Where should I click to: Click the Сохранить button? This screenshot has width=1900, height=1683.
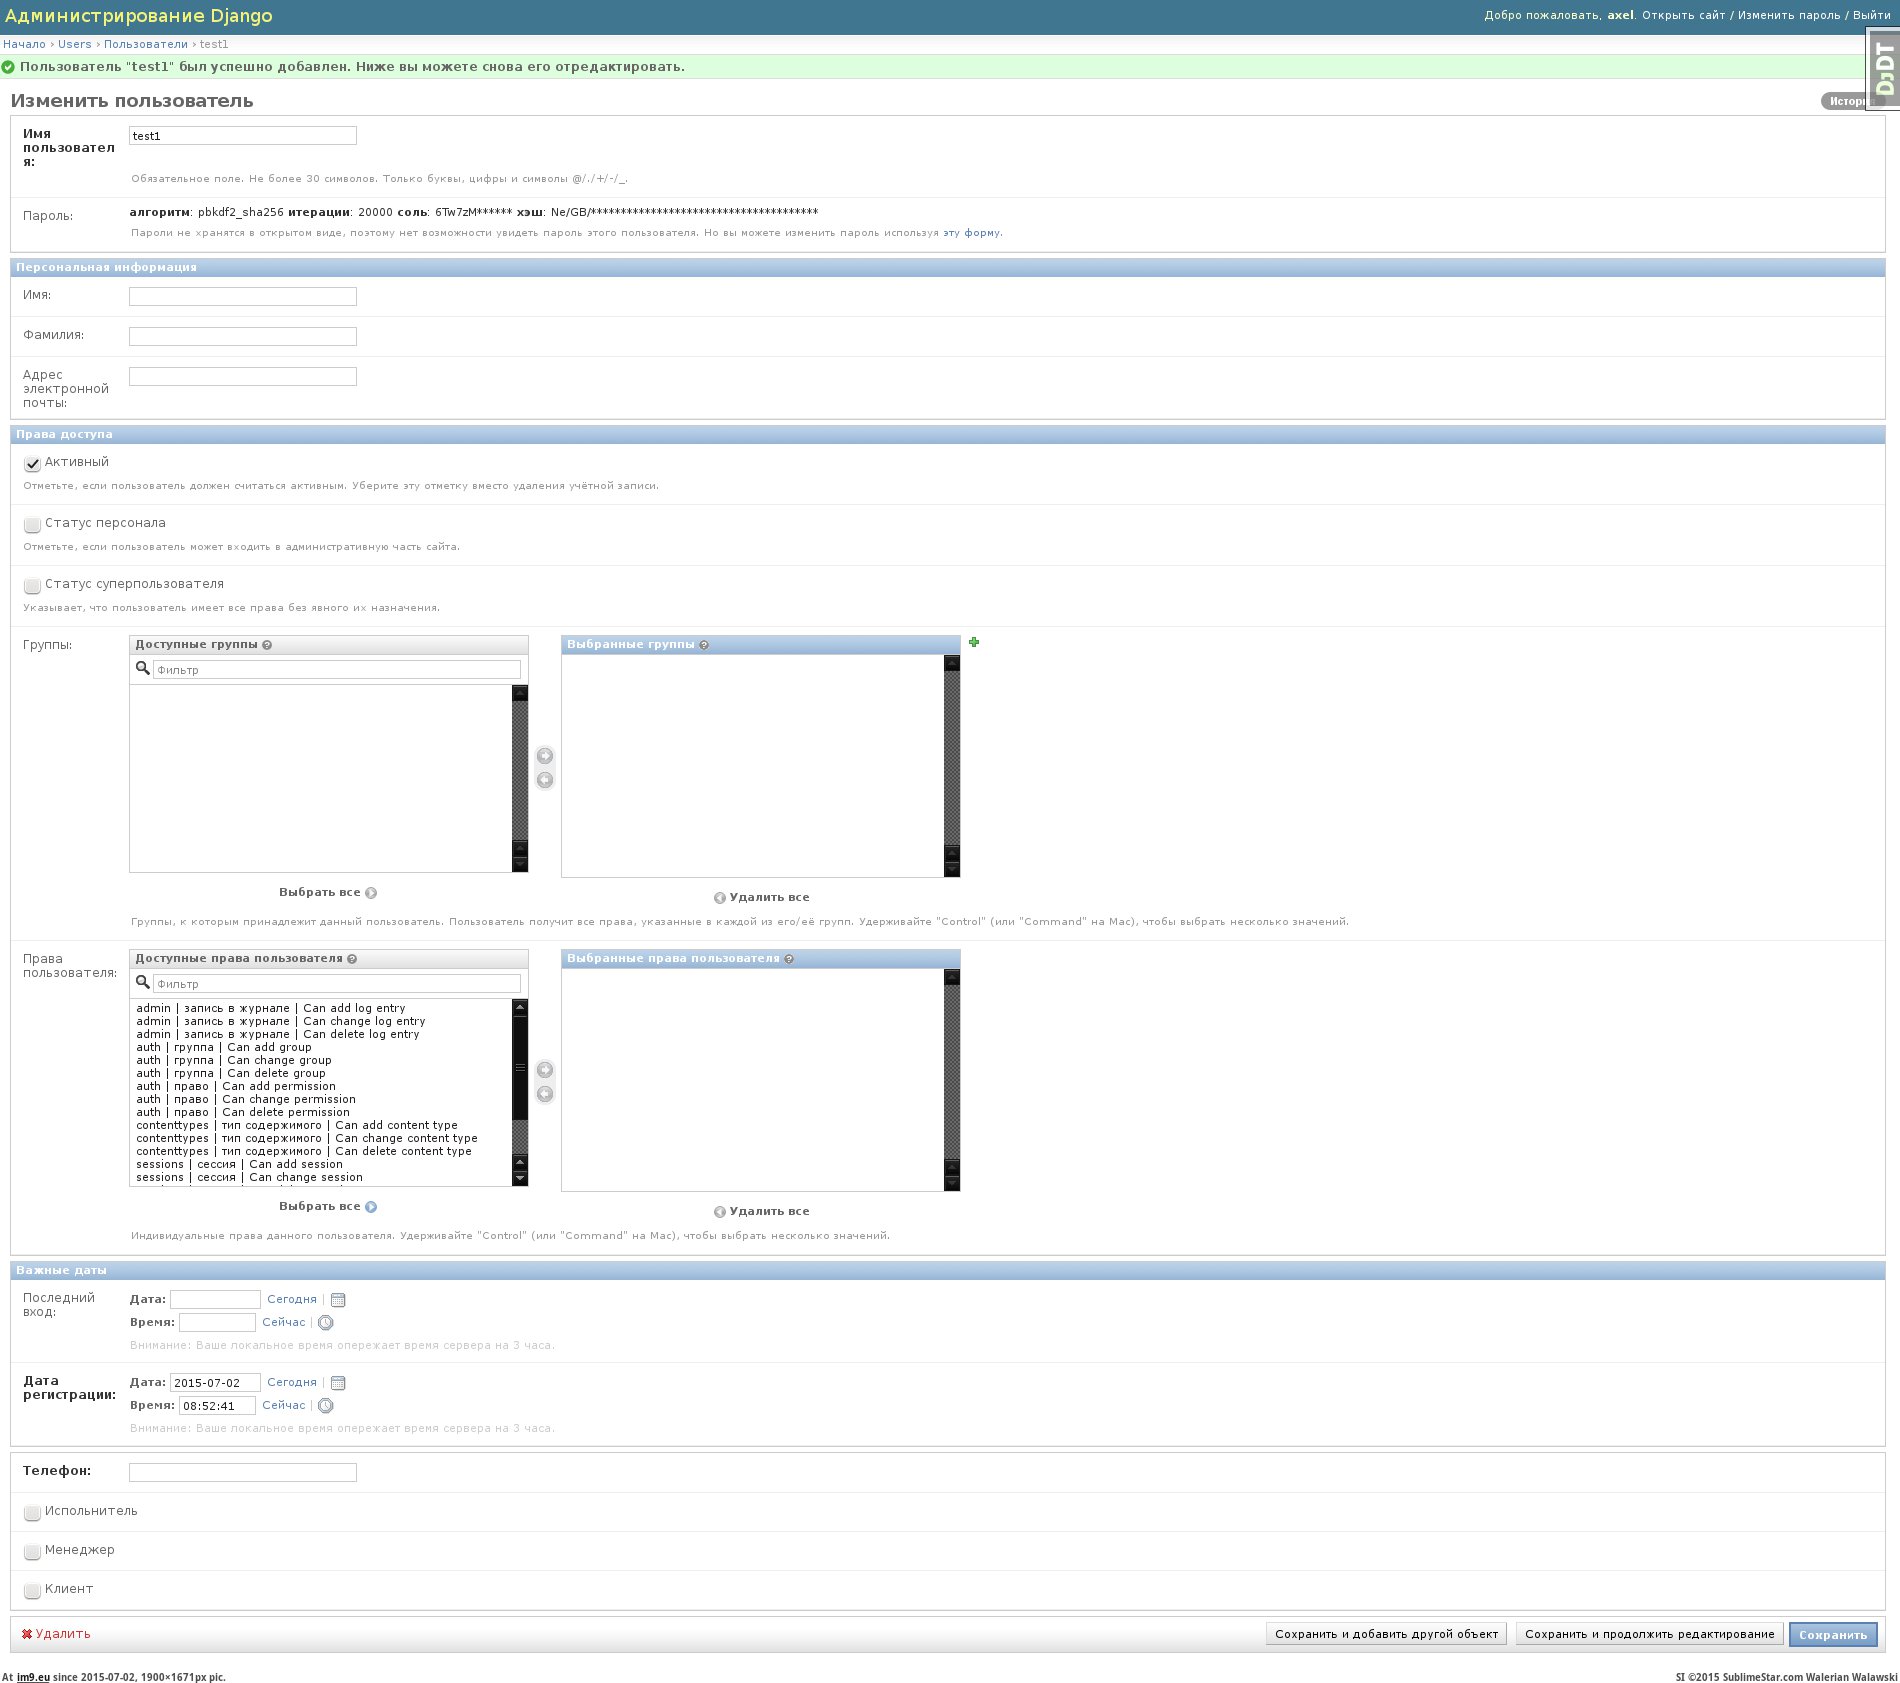click(1832, 1634)
